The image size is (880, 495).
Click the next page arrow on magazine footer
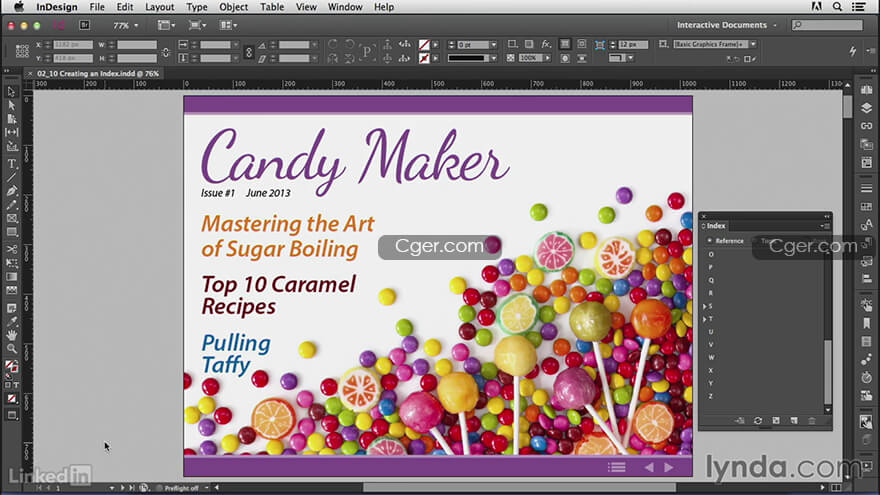click(x=669, y=468)
